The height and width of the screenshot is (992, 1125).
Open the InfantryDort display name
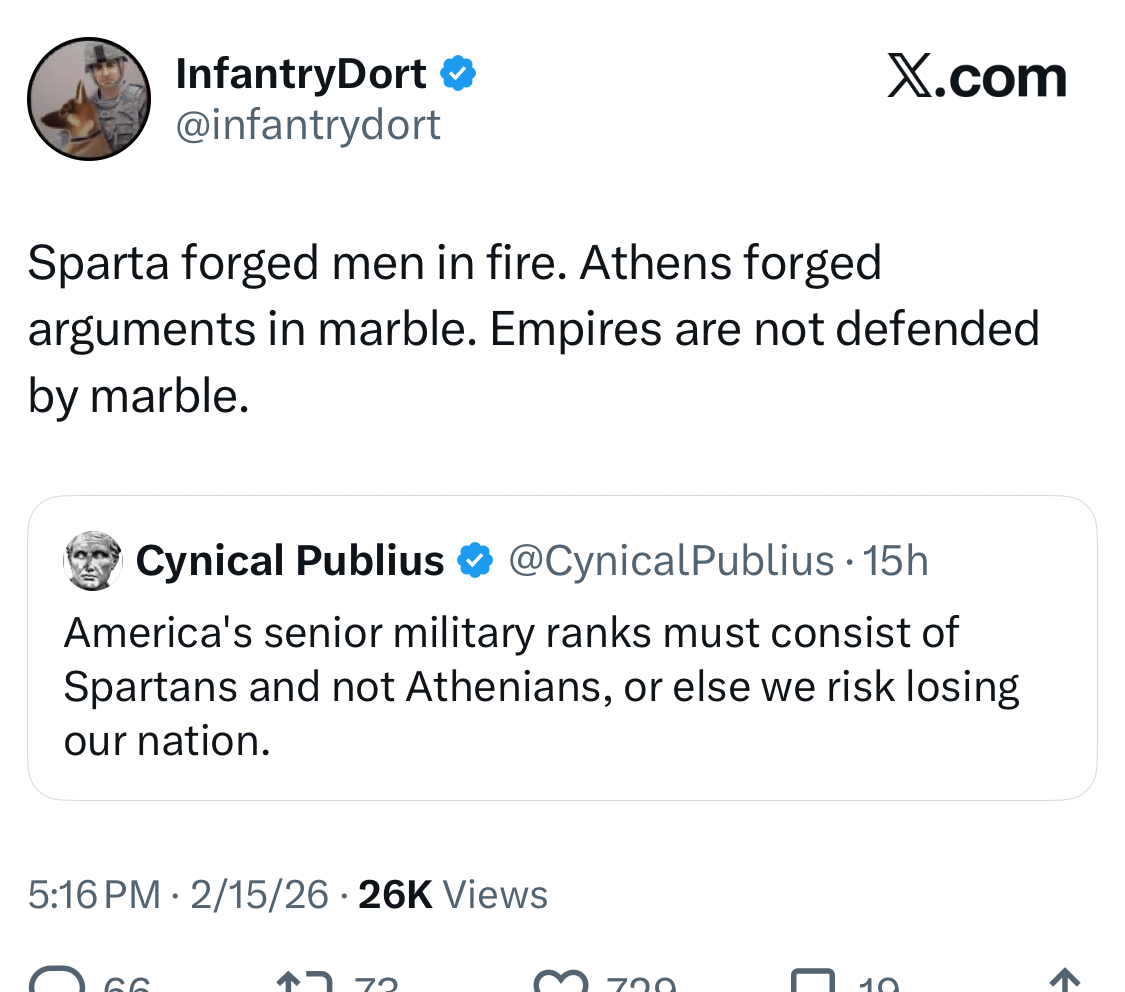pos(301,74)
